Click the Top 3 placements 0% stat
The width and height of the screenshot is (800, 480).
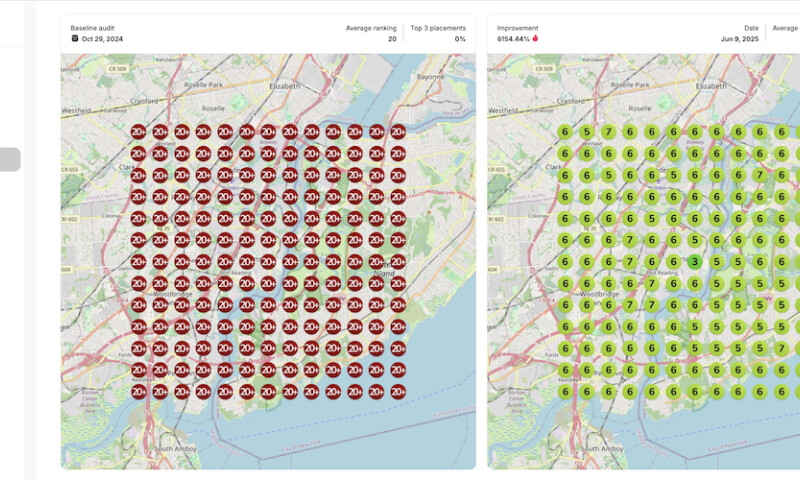(x=460, y=39)
